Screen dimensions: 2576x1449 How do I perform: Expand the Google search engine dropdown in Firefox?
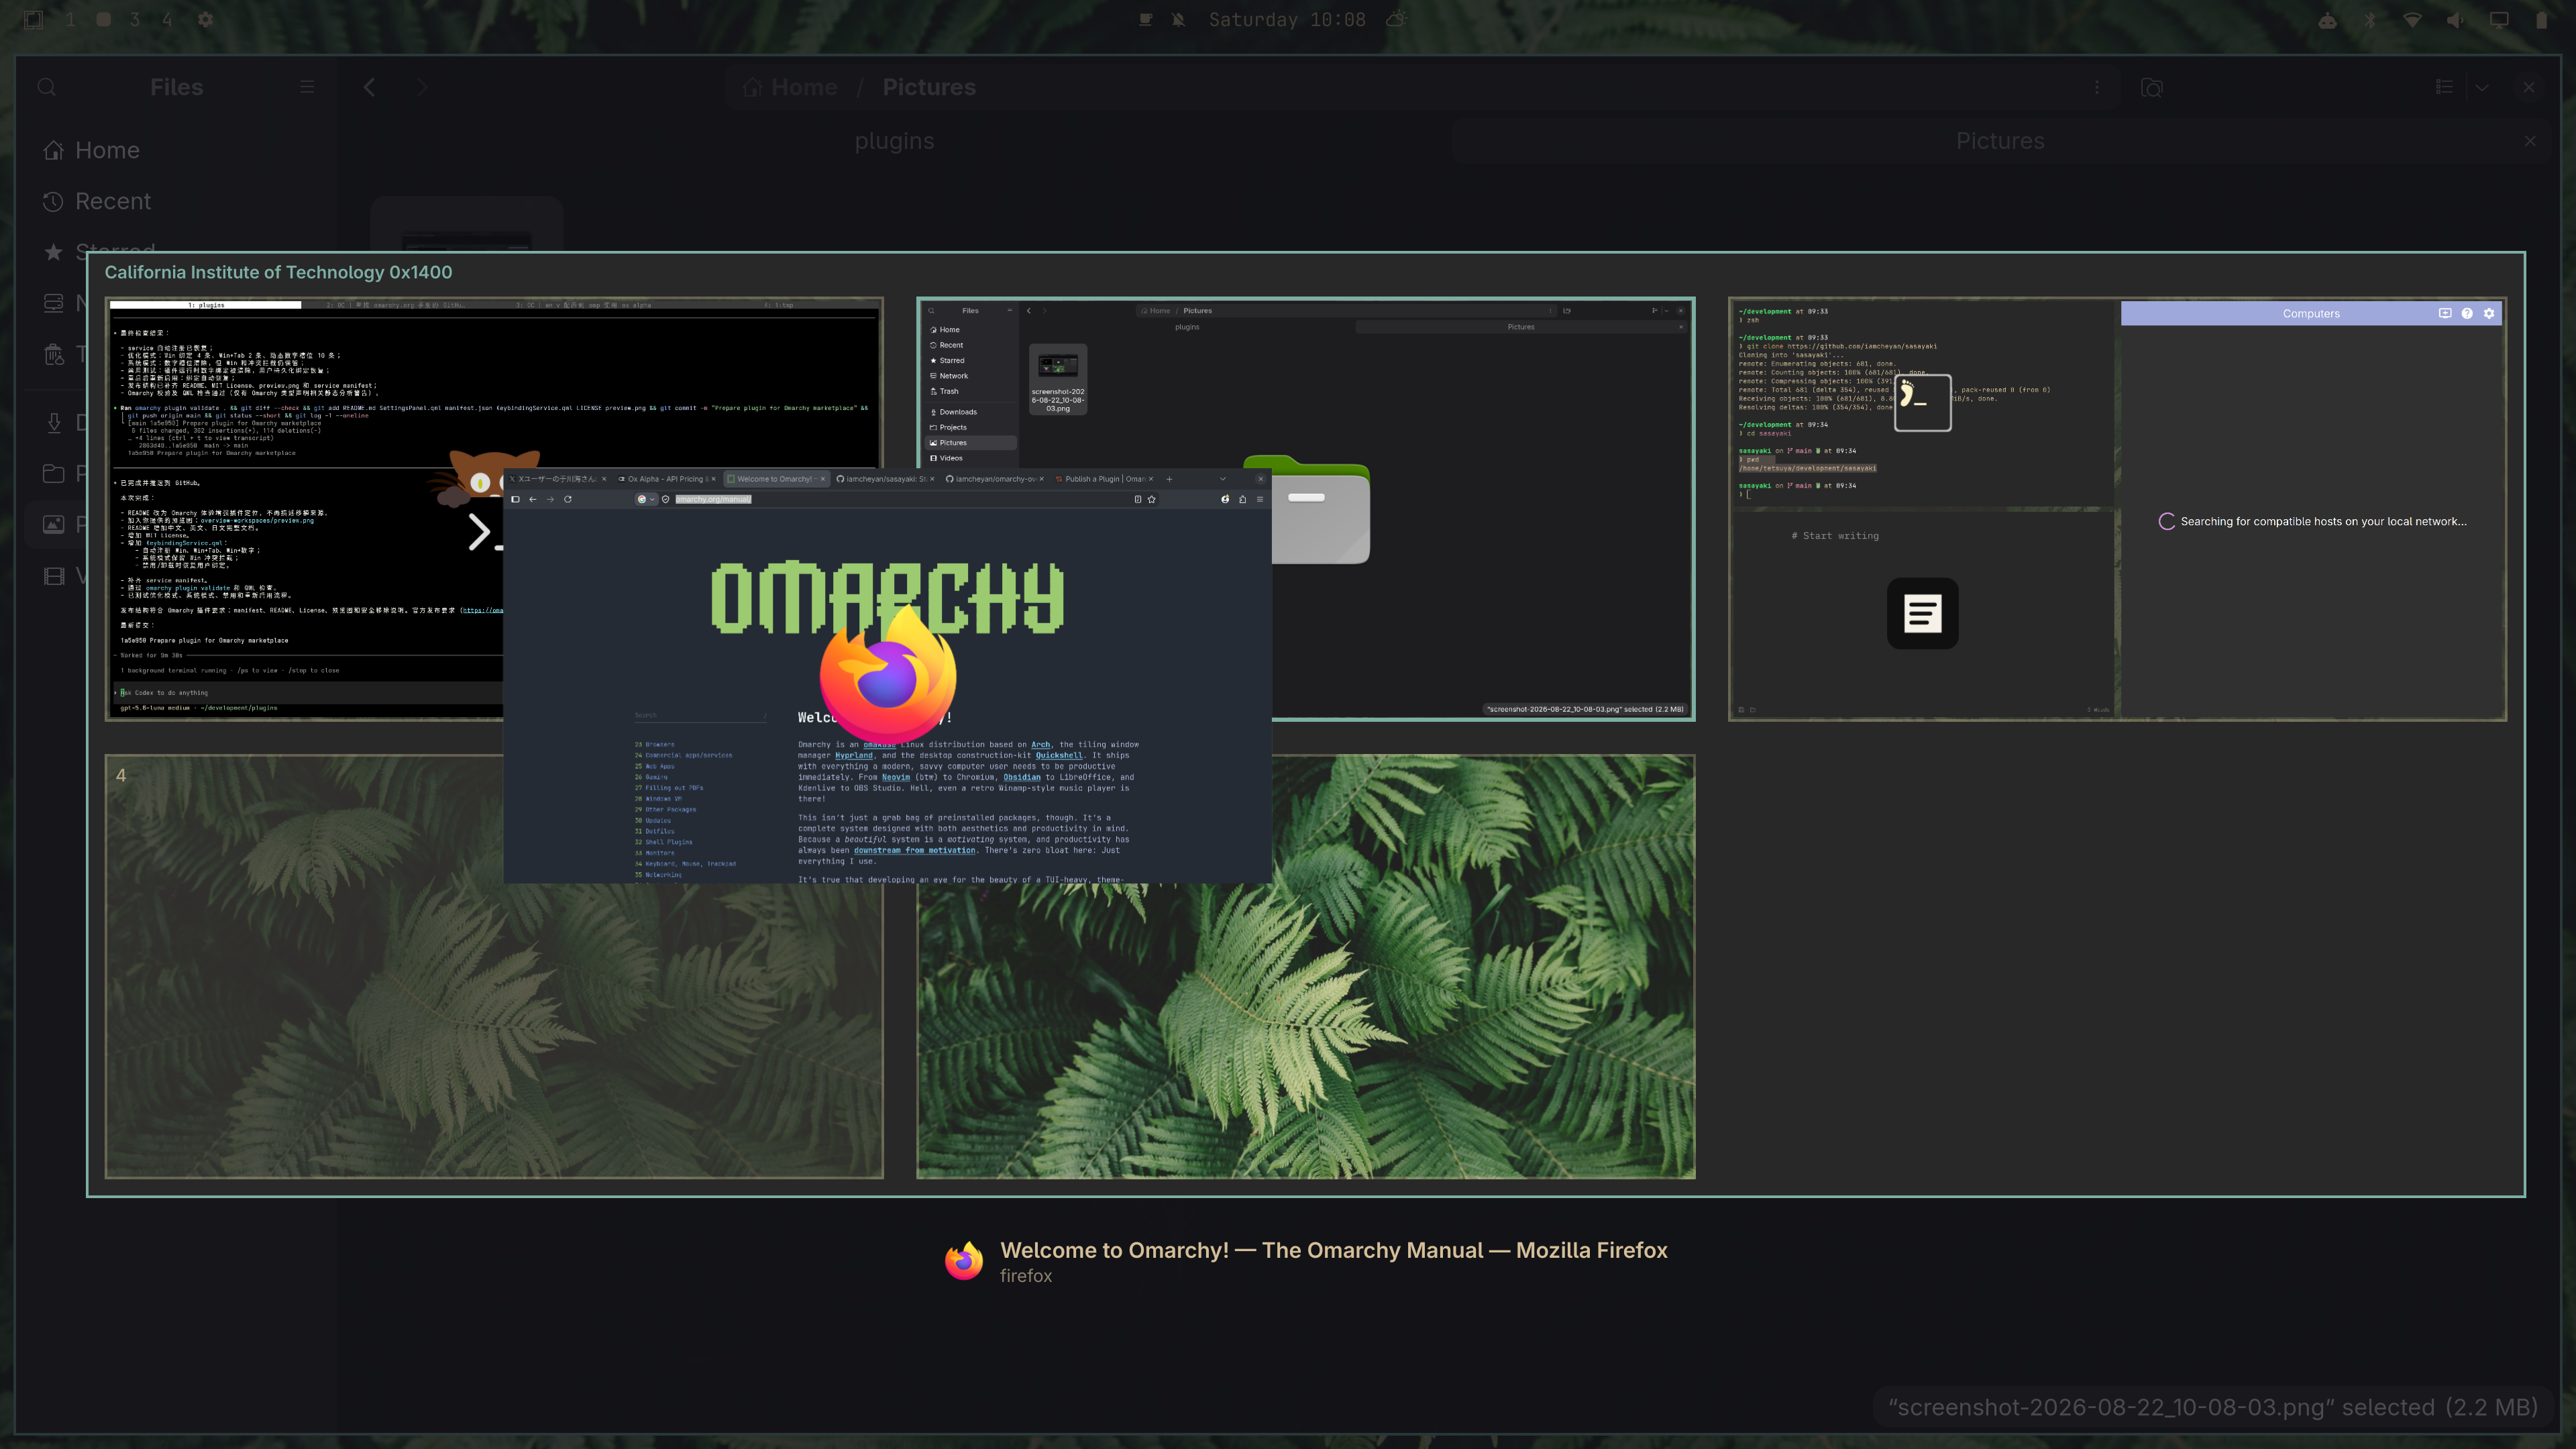(646, 499)
